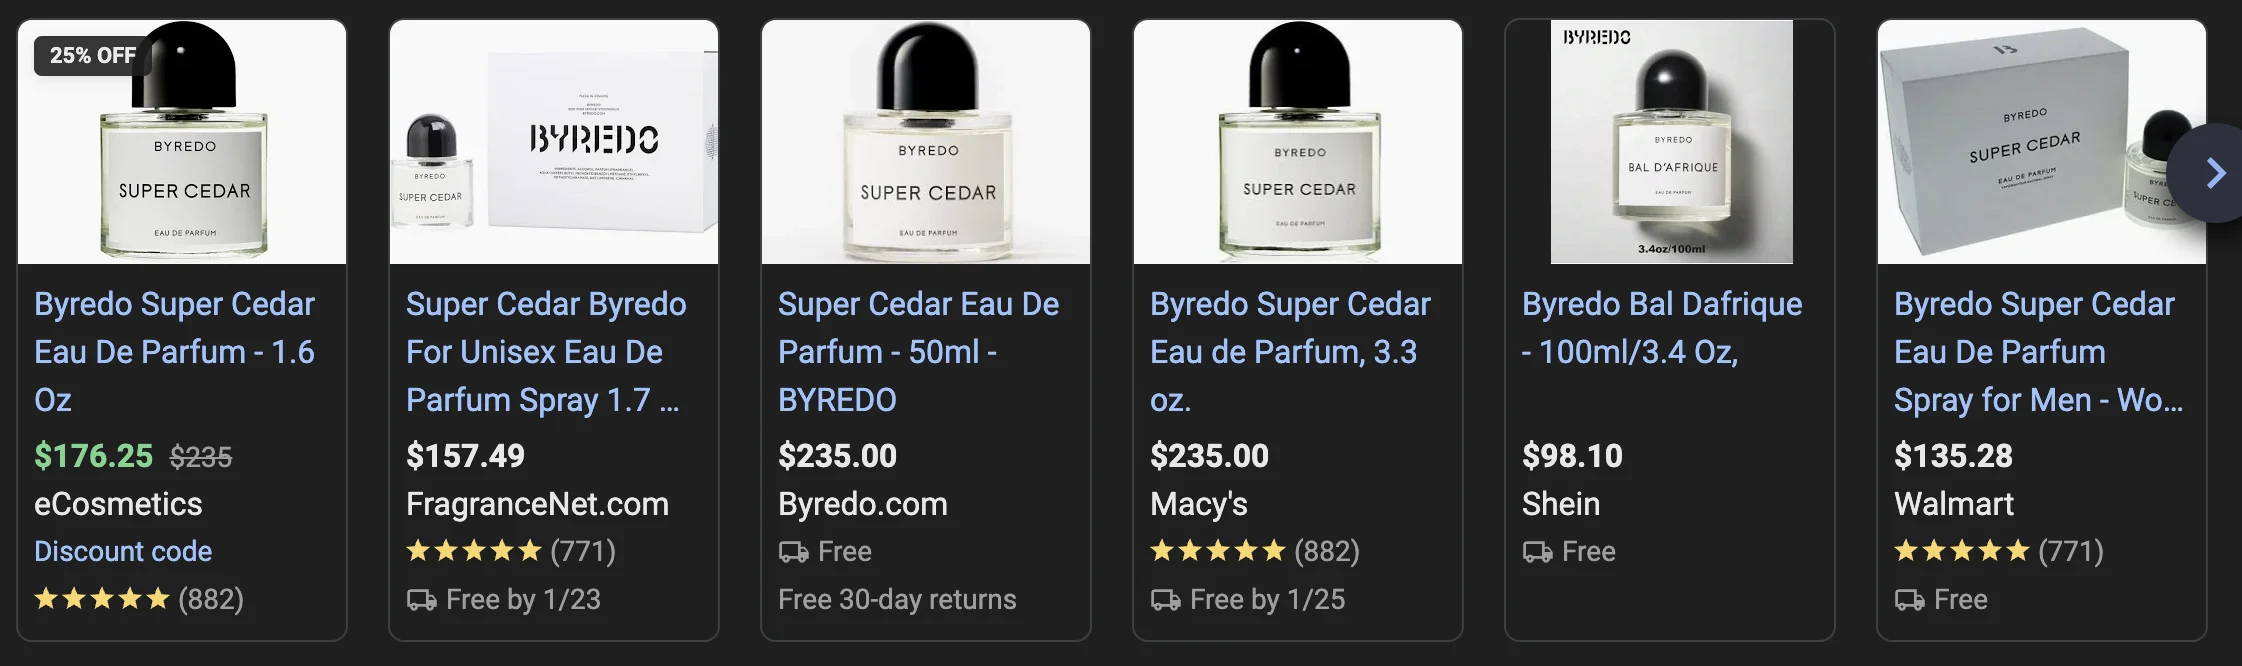Click the (771) review count on Walmart listing

pyautogui.click(x=2072, y=551)
